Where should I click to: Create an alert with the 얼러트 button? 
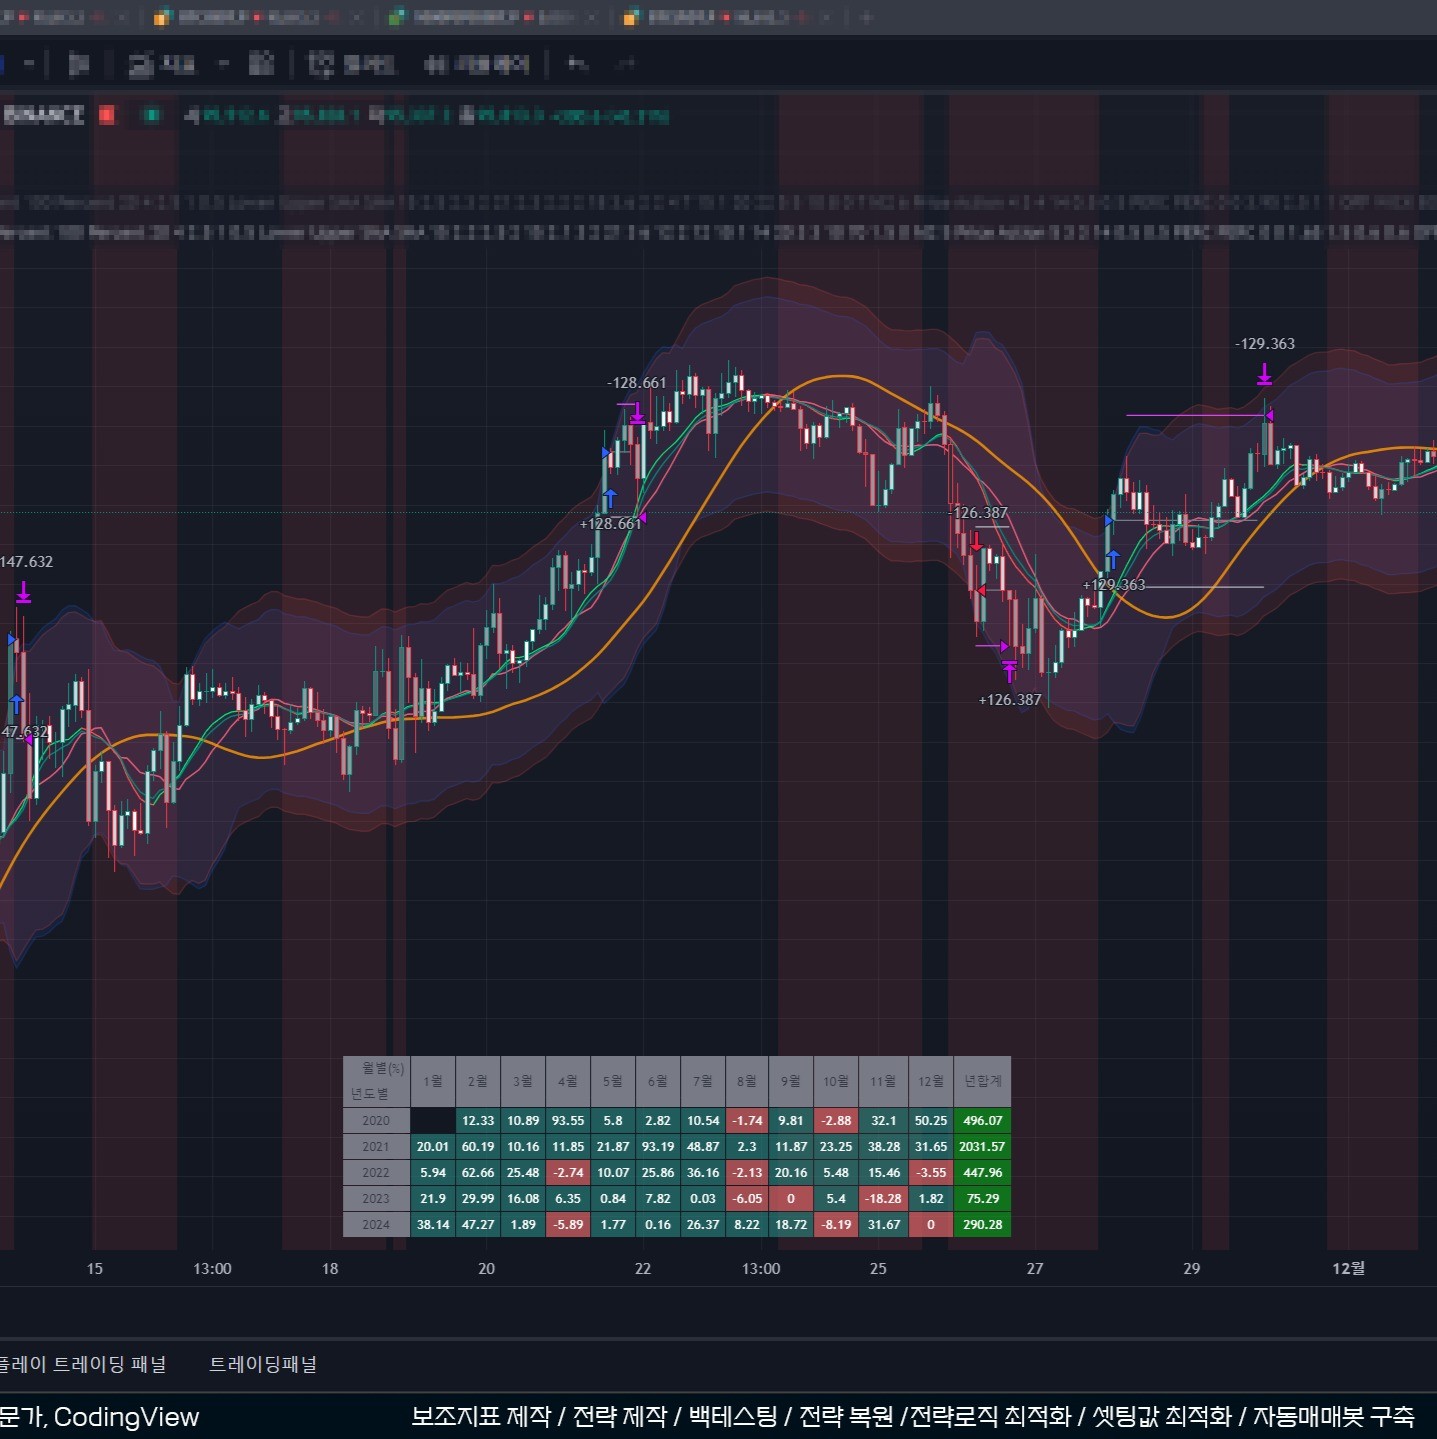point(352,65)
